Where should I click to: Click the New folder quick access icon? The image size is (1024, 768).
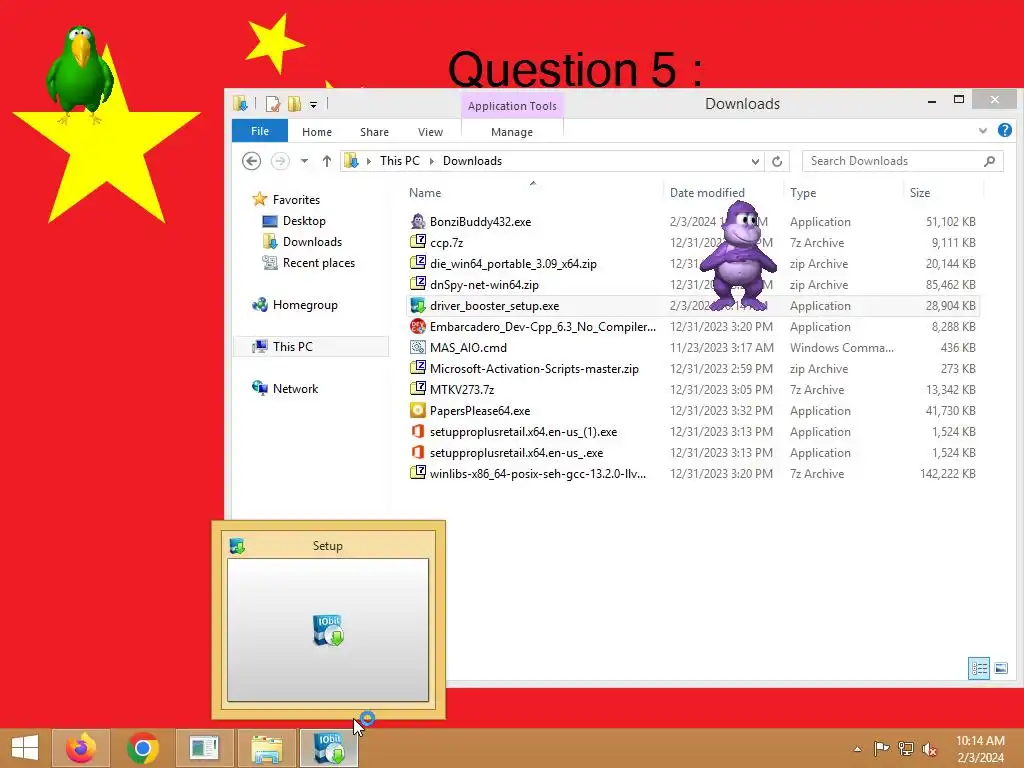coord(295,104)
